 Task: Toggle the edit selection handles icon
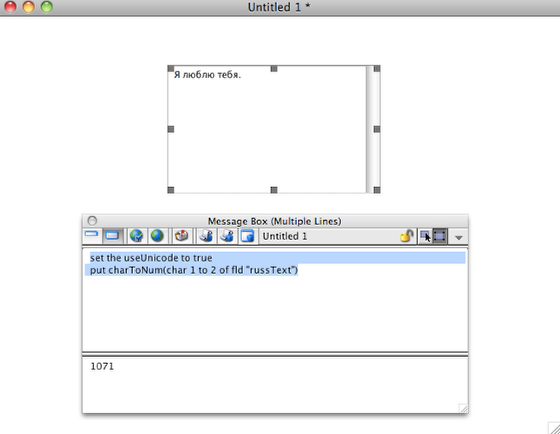point(440,236)
